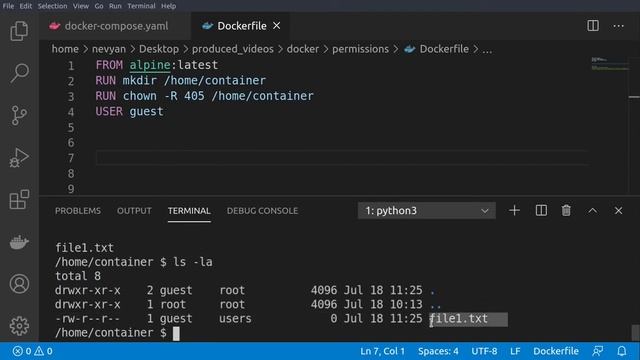
Task: Split the terminal pane
Action: 541,211
